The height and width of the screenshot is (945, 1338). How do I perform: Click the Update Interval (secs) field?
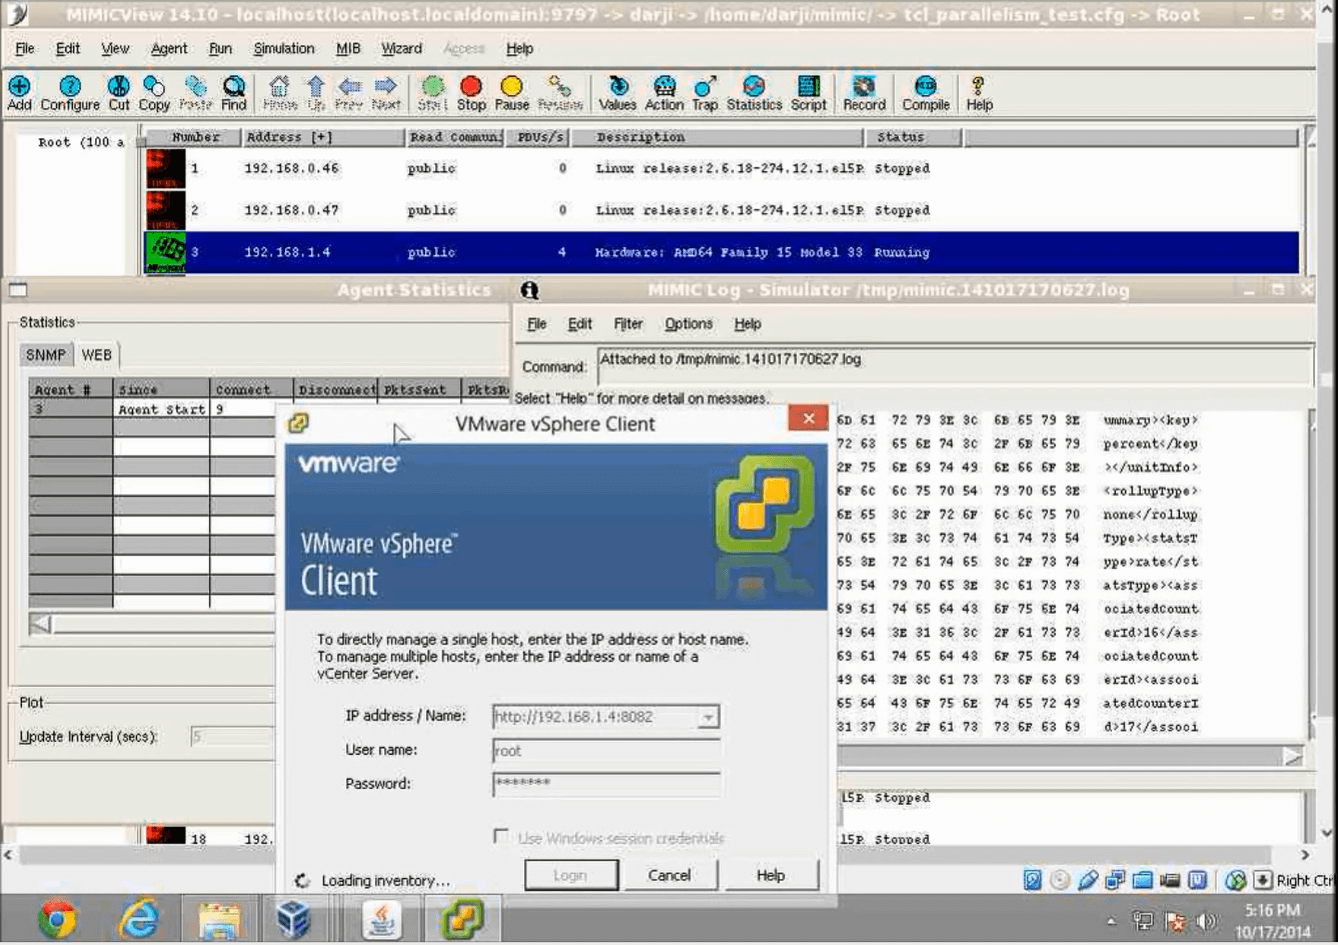(231, 737)
